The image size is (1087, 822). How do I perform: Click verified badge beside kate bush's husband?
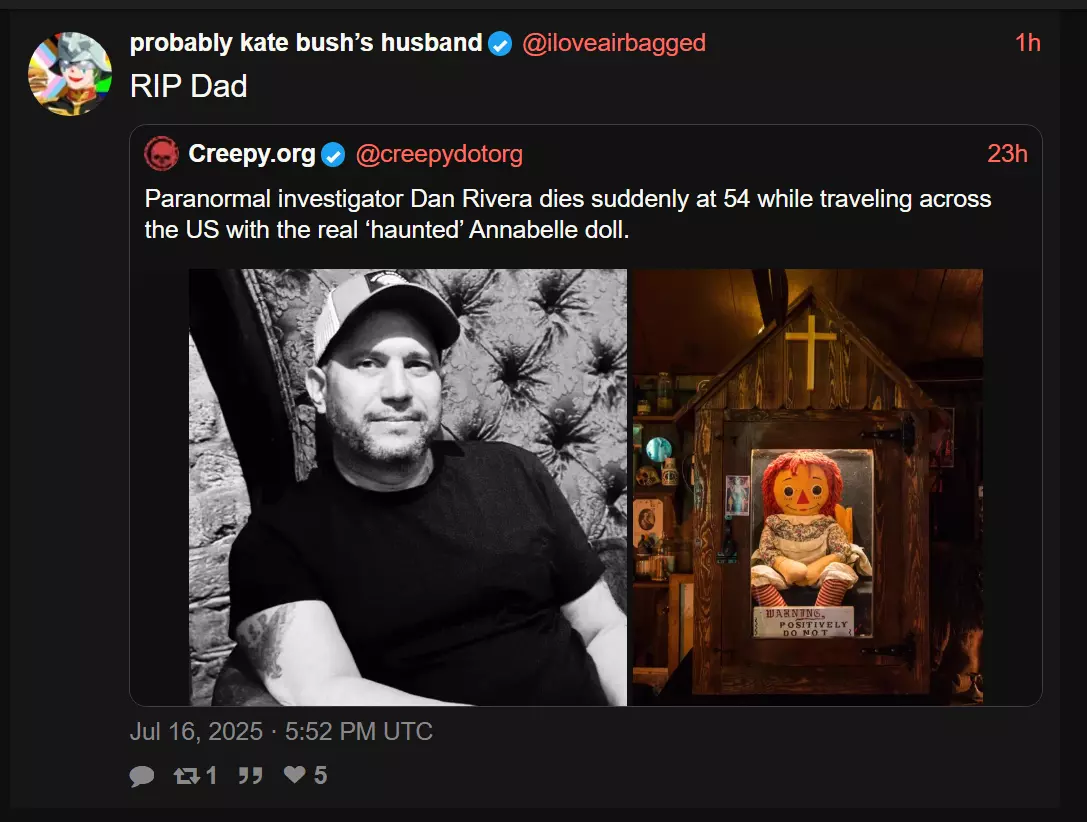coord(500,44)
